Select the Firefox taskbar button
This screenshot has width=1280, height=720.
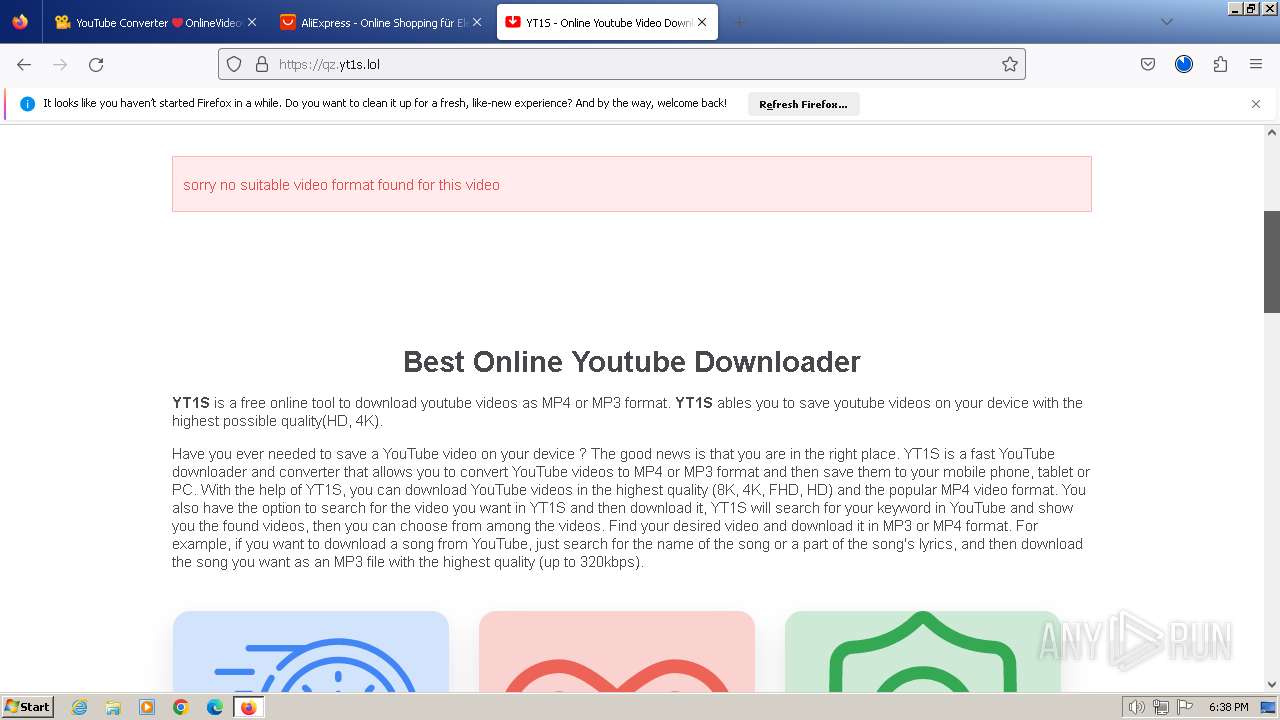(x=248, y=707)
